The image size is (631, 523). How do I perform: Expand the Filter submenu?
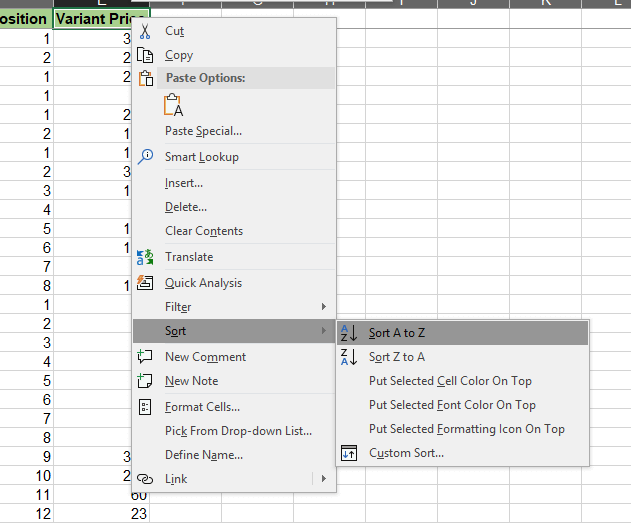(x=322, y=307)
